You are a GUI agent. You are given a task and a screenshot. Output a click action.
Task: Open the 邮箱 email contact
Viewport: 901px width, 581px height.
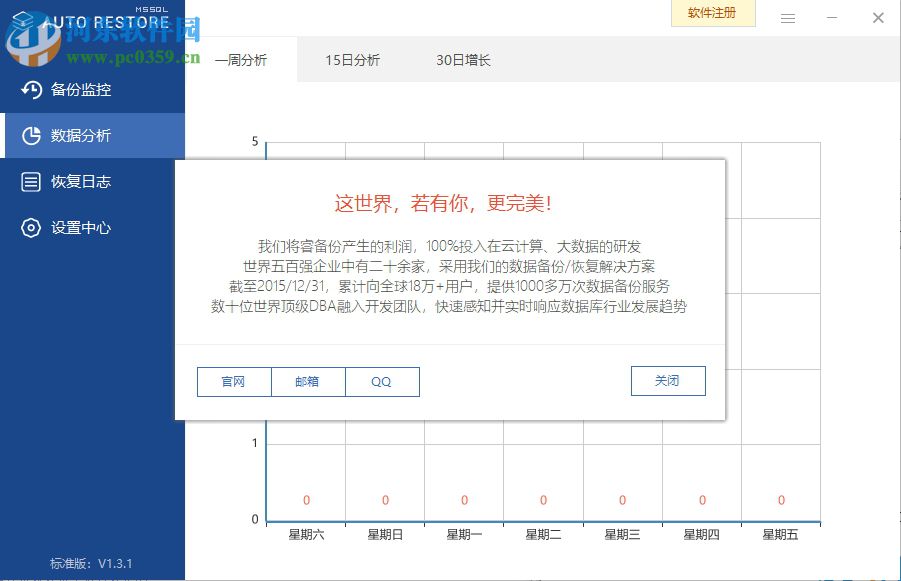[307, 381]
